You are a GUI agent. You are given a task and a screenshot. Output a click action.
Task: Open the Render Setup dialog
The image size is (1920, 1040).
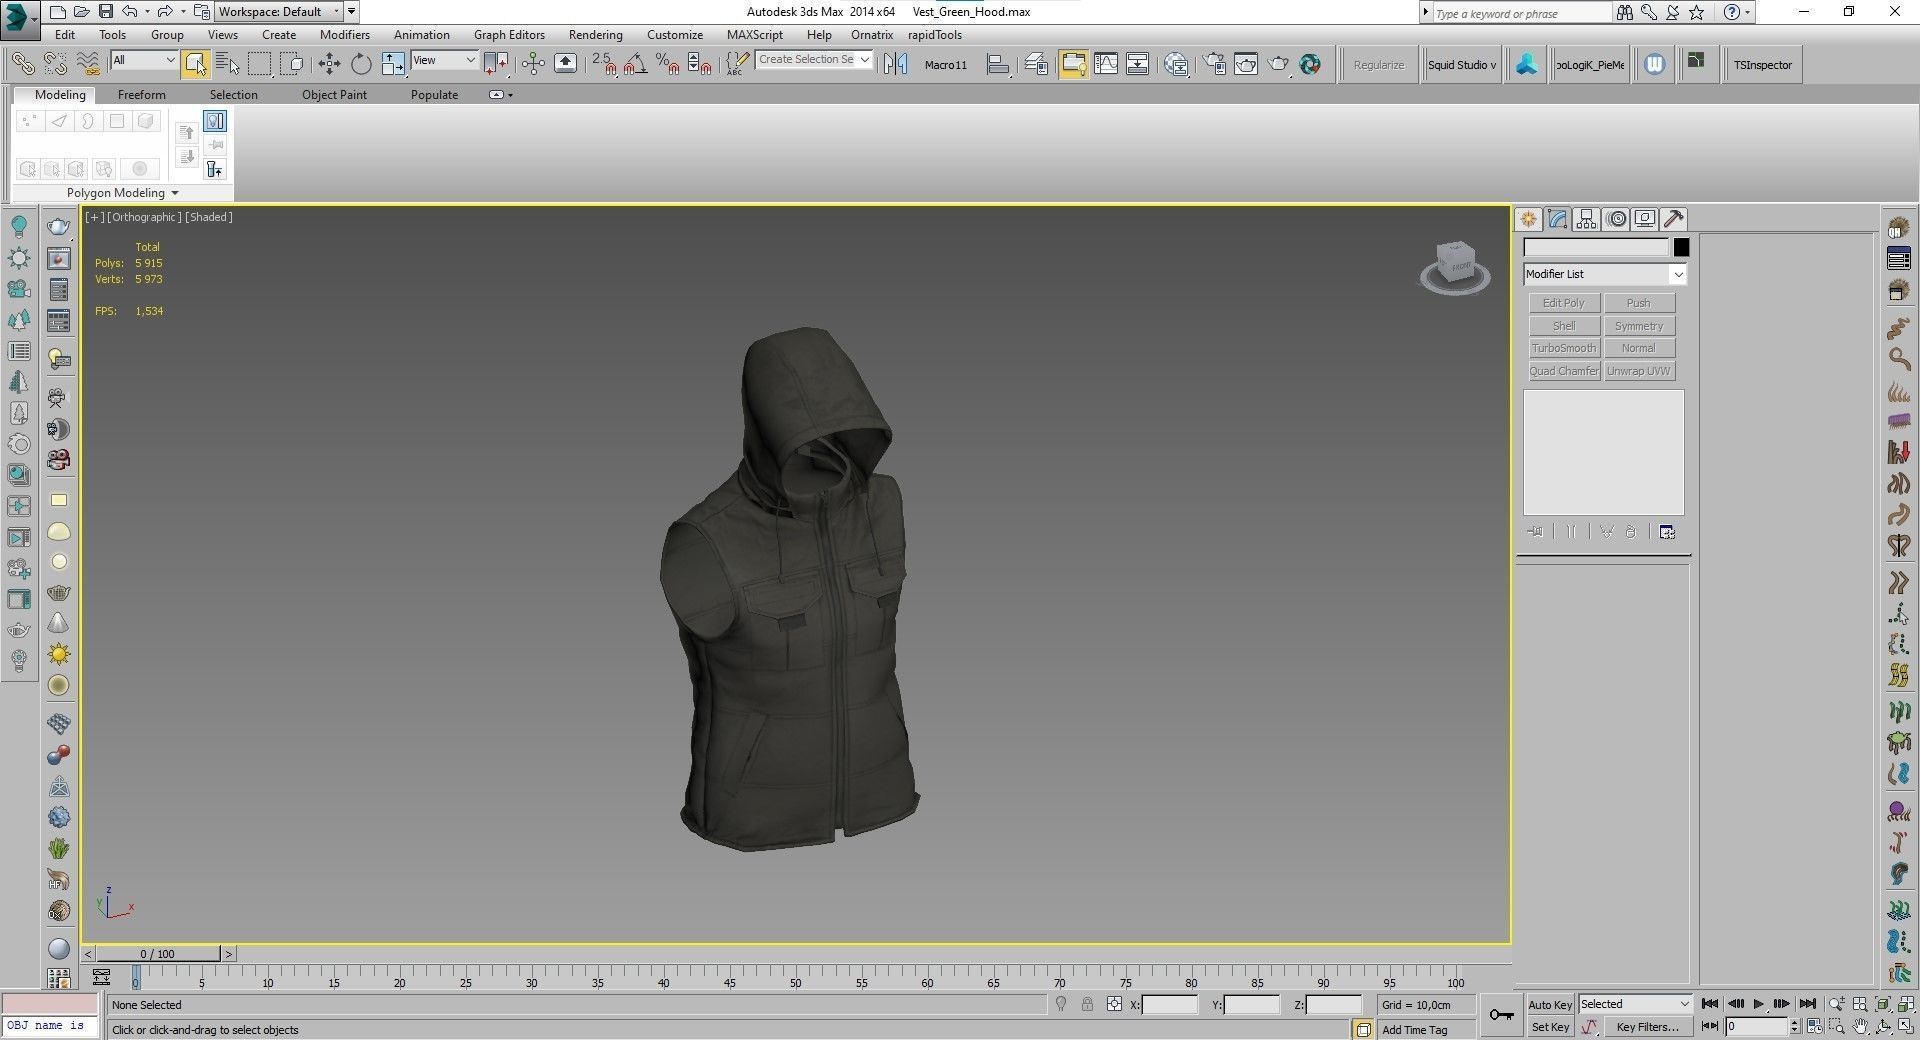1214,64
